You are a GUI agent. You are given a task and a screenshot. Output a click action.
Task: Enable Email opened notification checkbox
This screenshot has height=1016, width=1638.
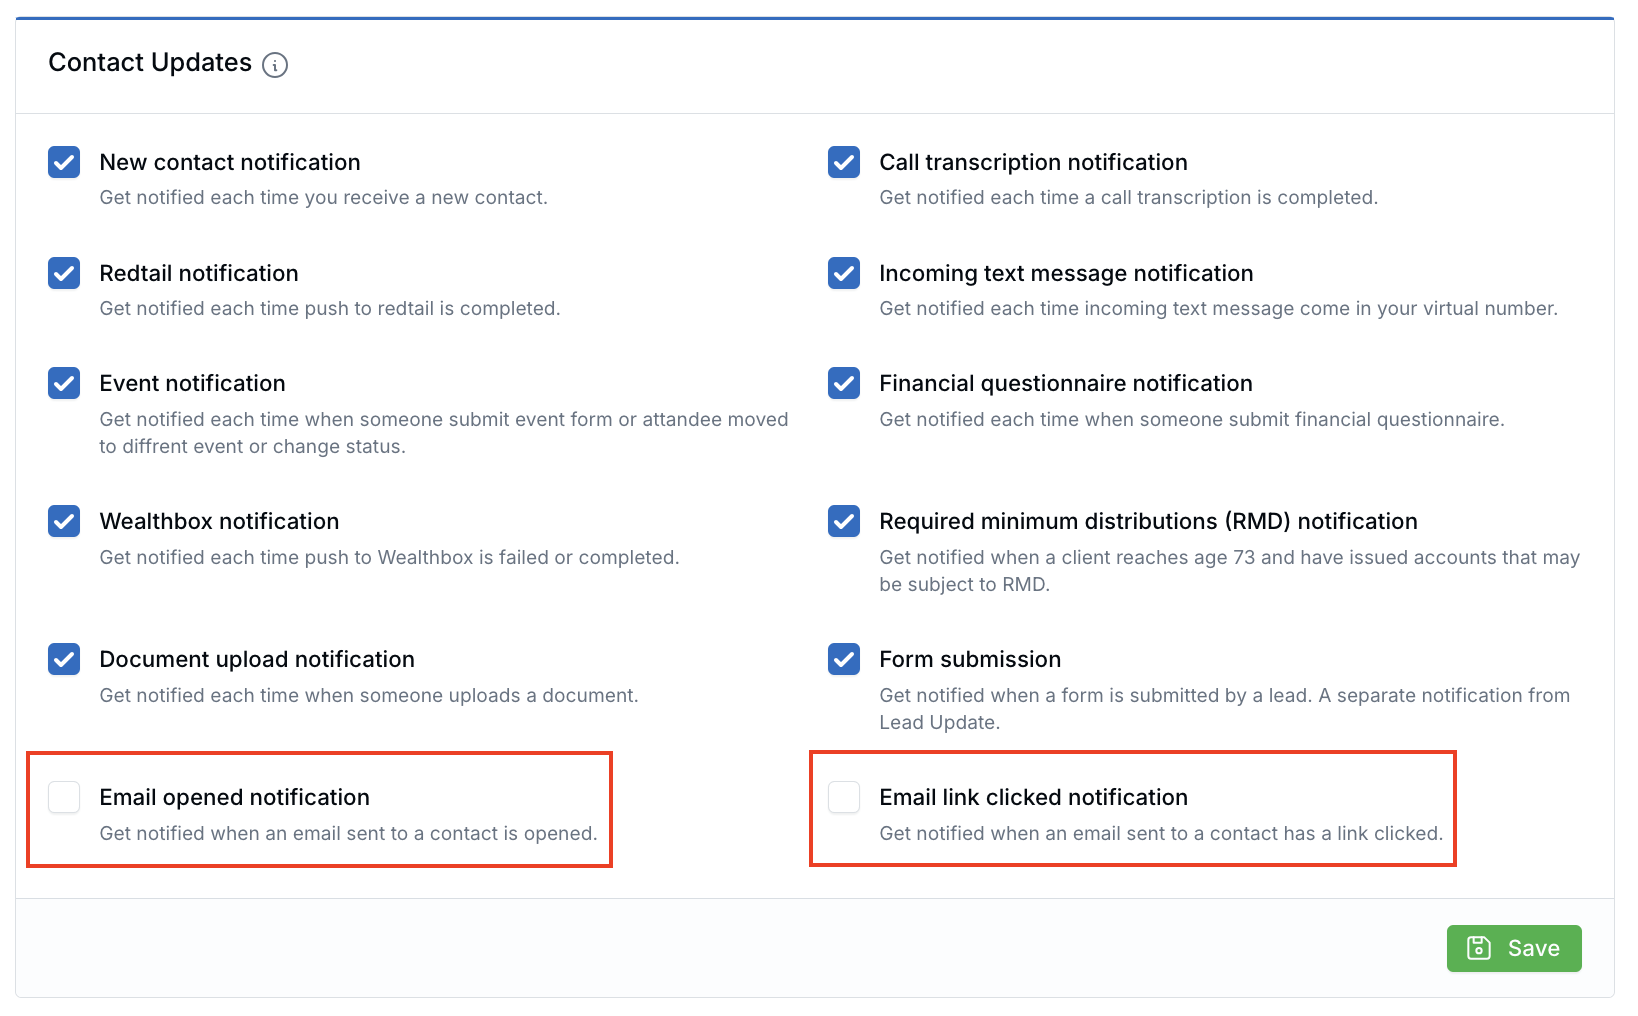tap(64, 797)
